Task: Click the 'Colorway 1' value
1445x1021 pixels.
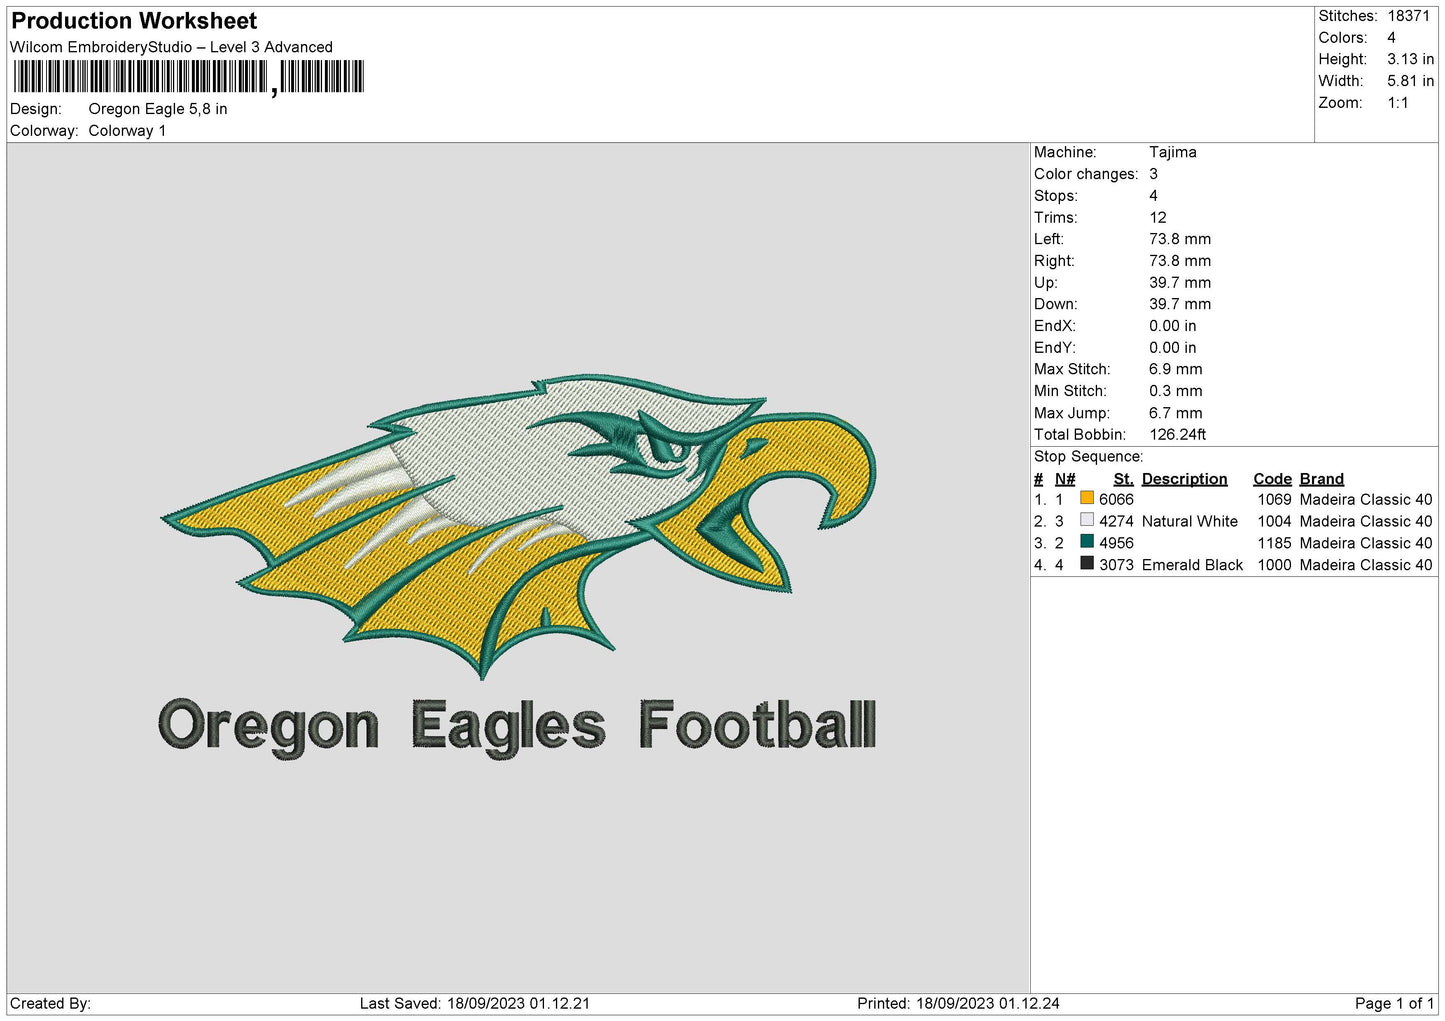Action: pyautogui.click(x=127, y=131)
